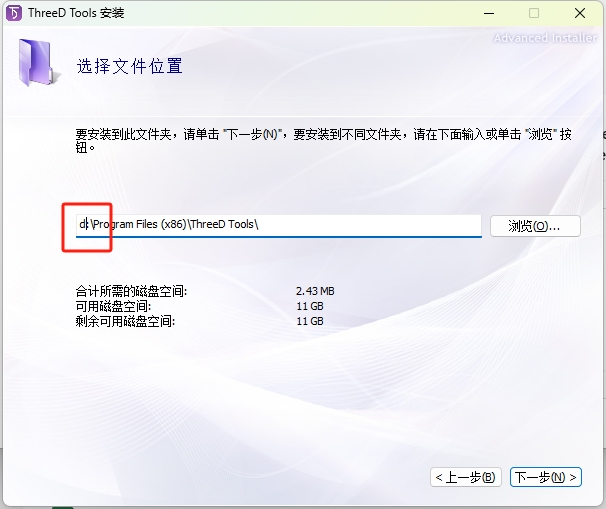The width and height of the screenshot is (606, 509).
Task: Go back with 上一步(B) button
Action: [465, 477]
